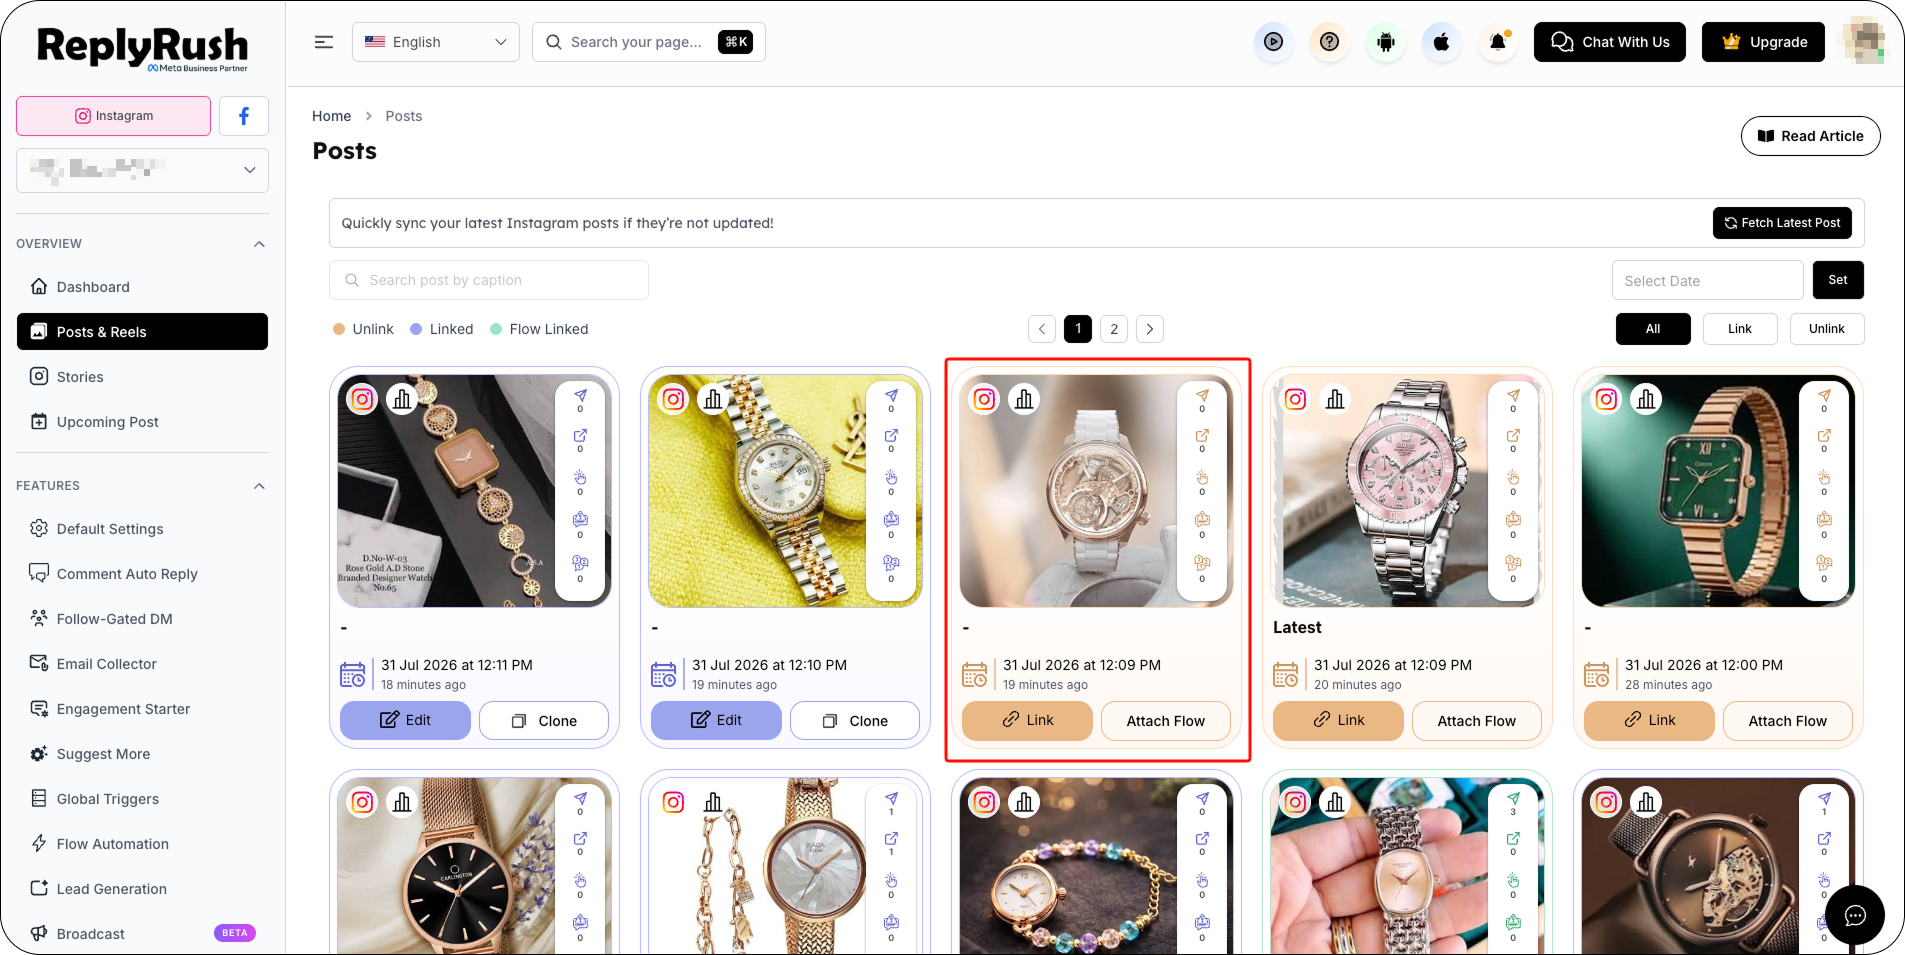Show all posts with All filter
The image size is (1905, 955).
pyautogui.click(x=1653, y=329)
